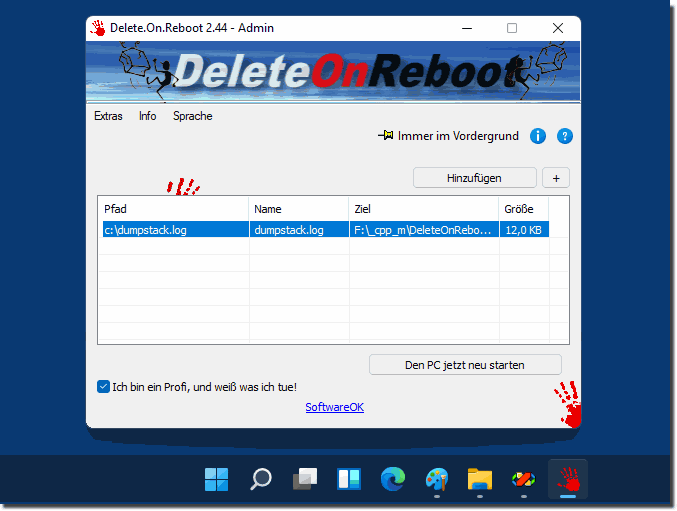Image resolution: width=677 pixels, height=511 pixels.
Task: Open the Extras menu
Action: (x=108, y=116)
